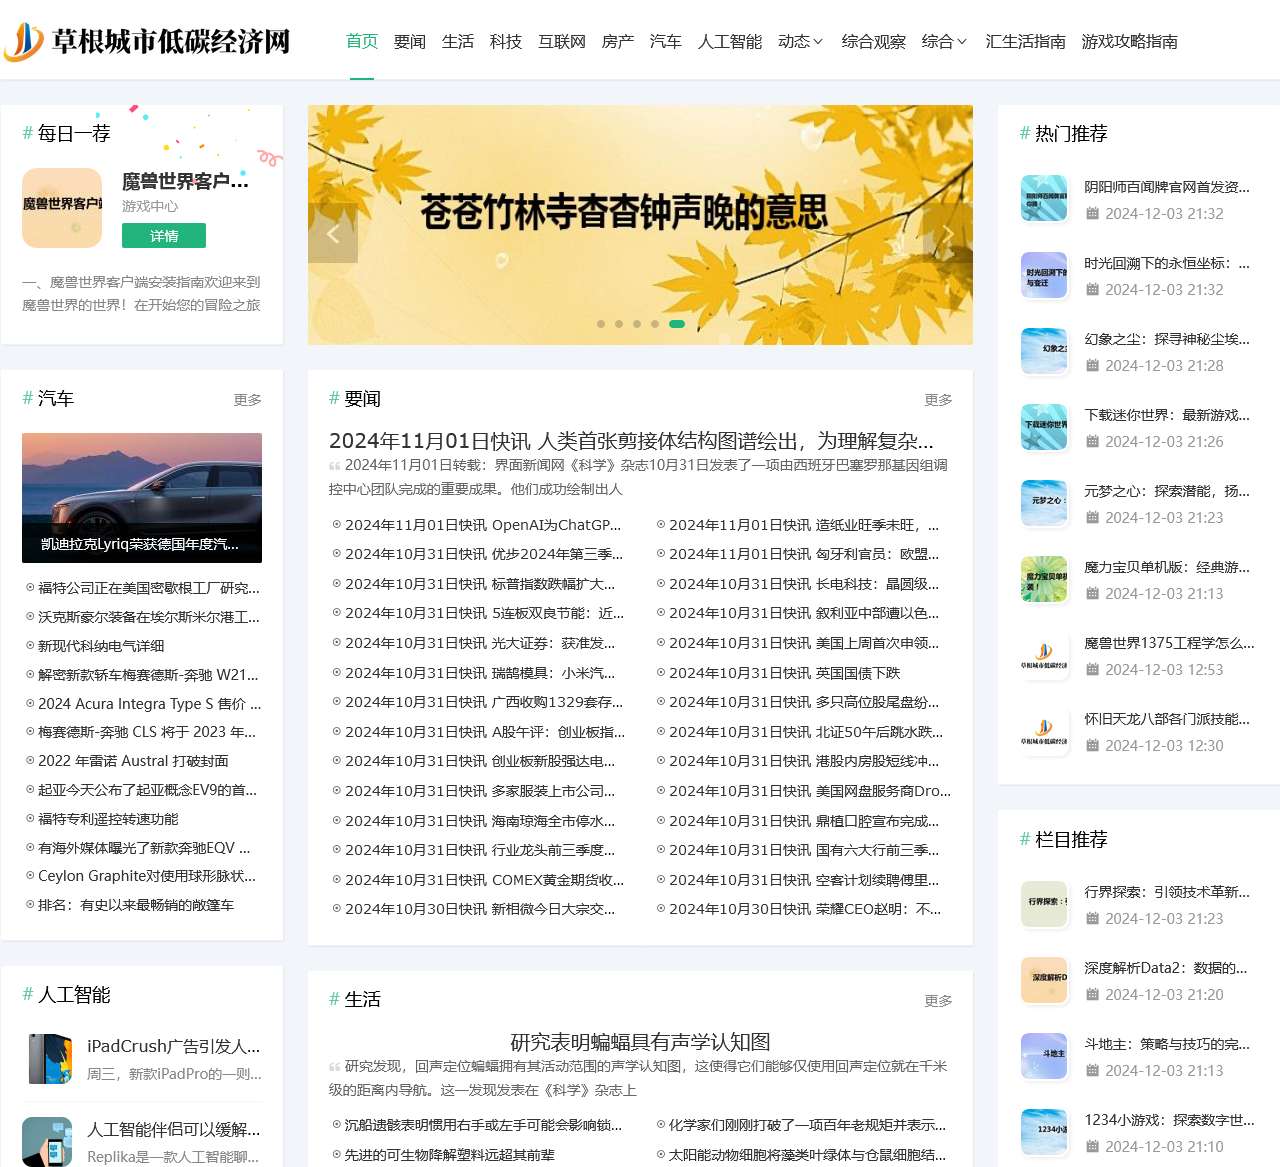Image resolution: width=1280 pixels, height=1167 pixels.
Task: Expand the 综合 navigation dropdown
Action: coord(944,42)
